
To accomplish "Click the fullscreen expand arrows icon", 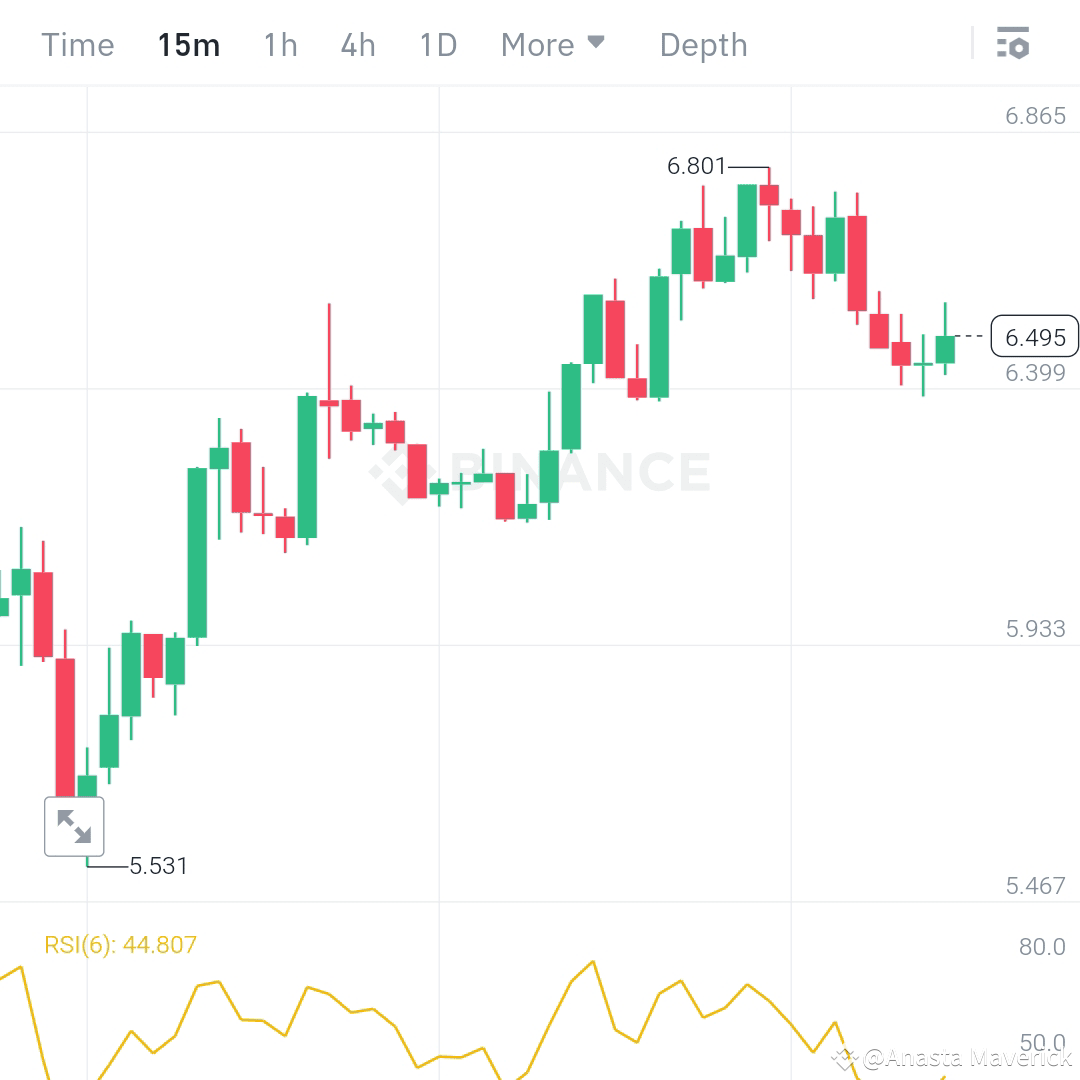I will (74, 826).
